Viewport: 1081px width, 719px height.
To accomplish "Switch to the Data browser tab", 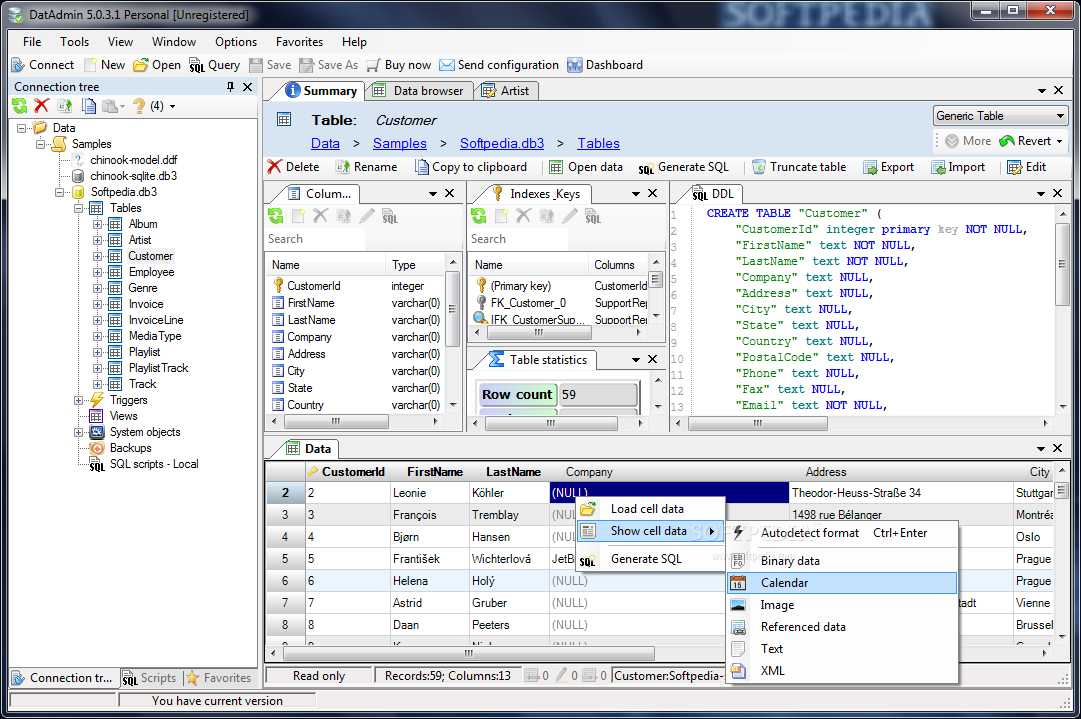I will point(418,91).
